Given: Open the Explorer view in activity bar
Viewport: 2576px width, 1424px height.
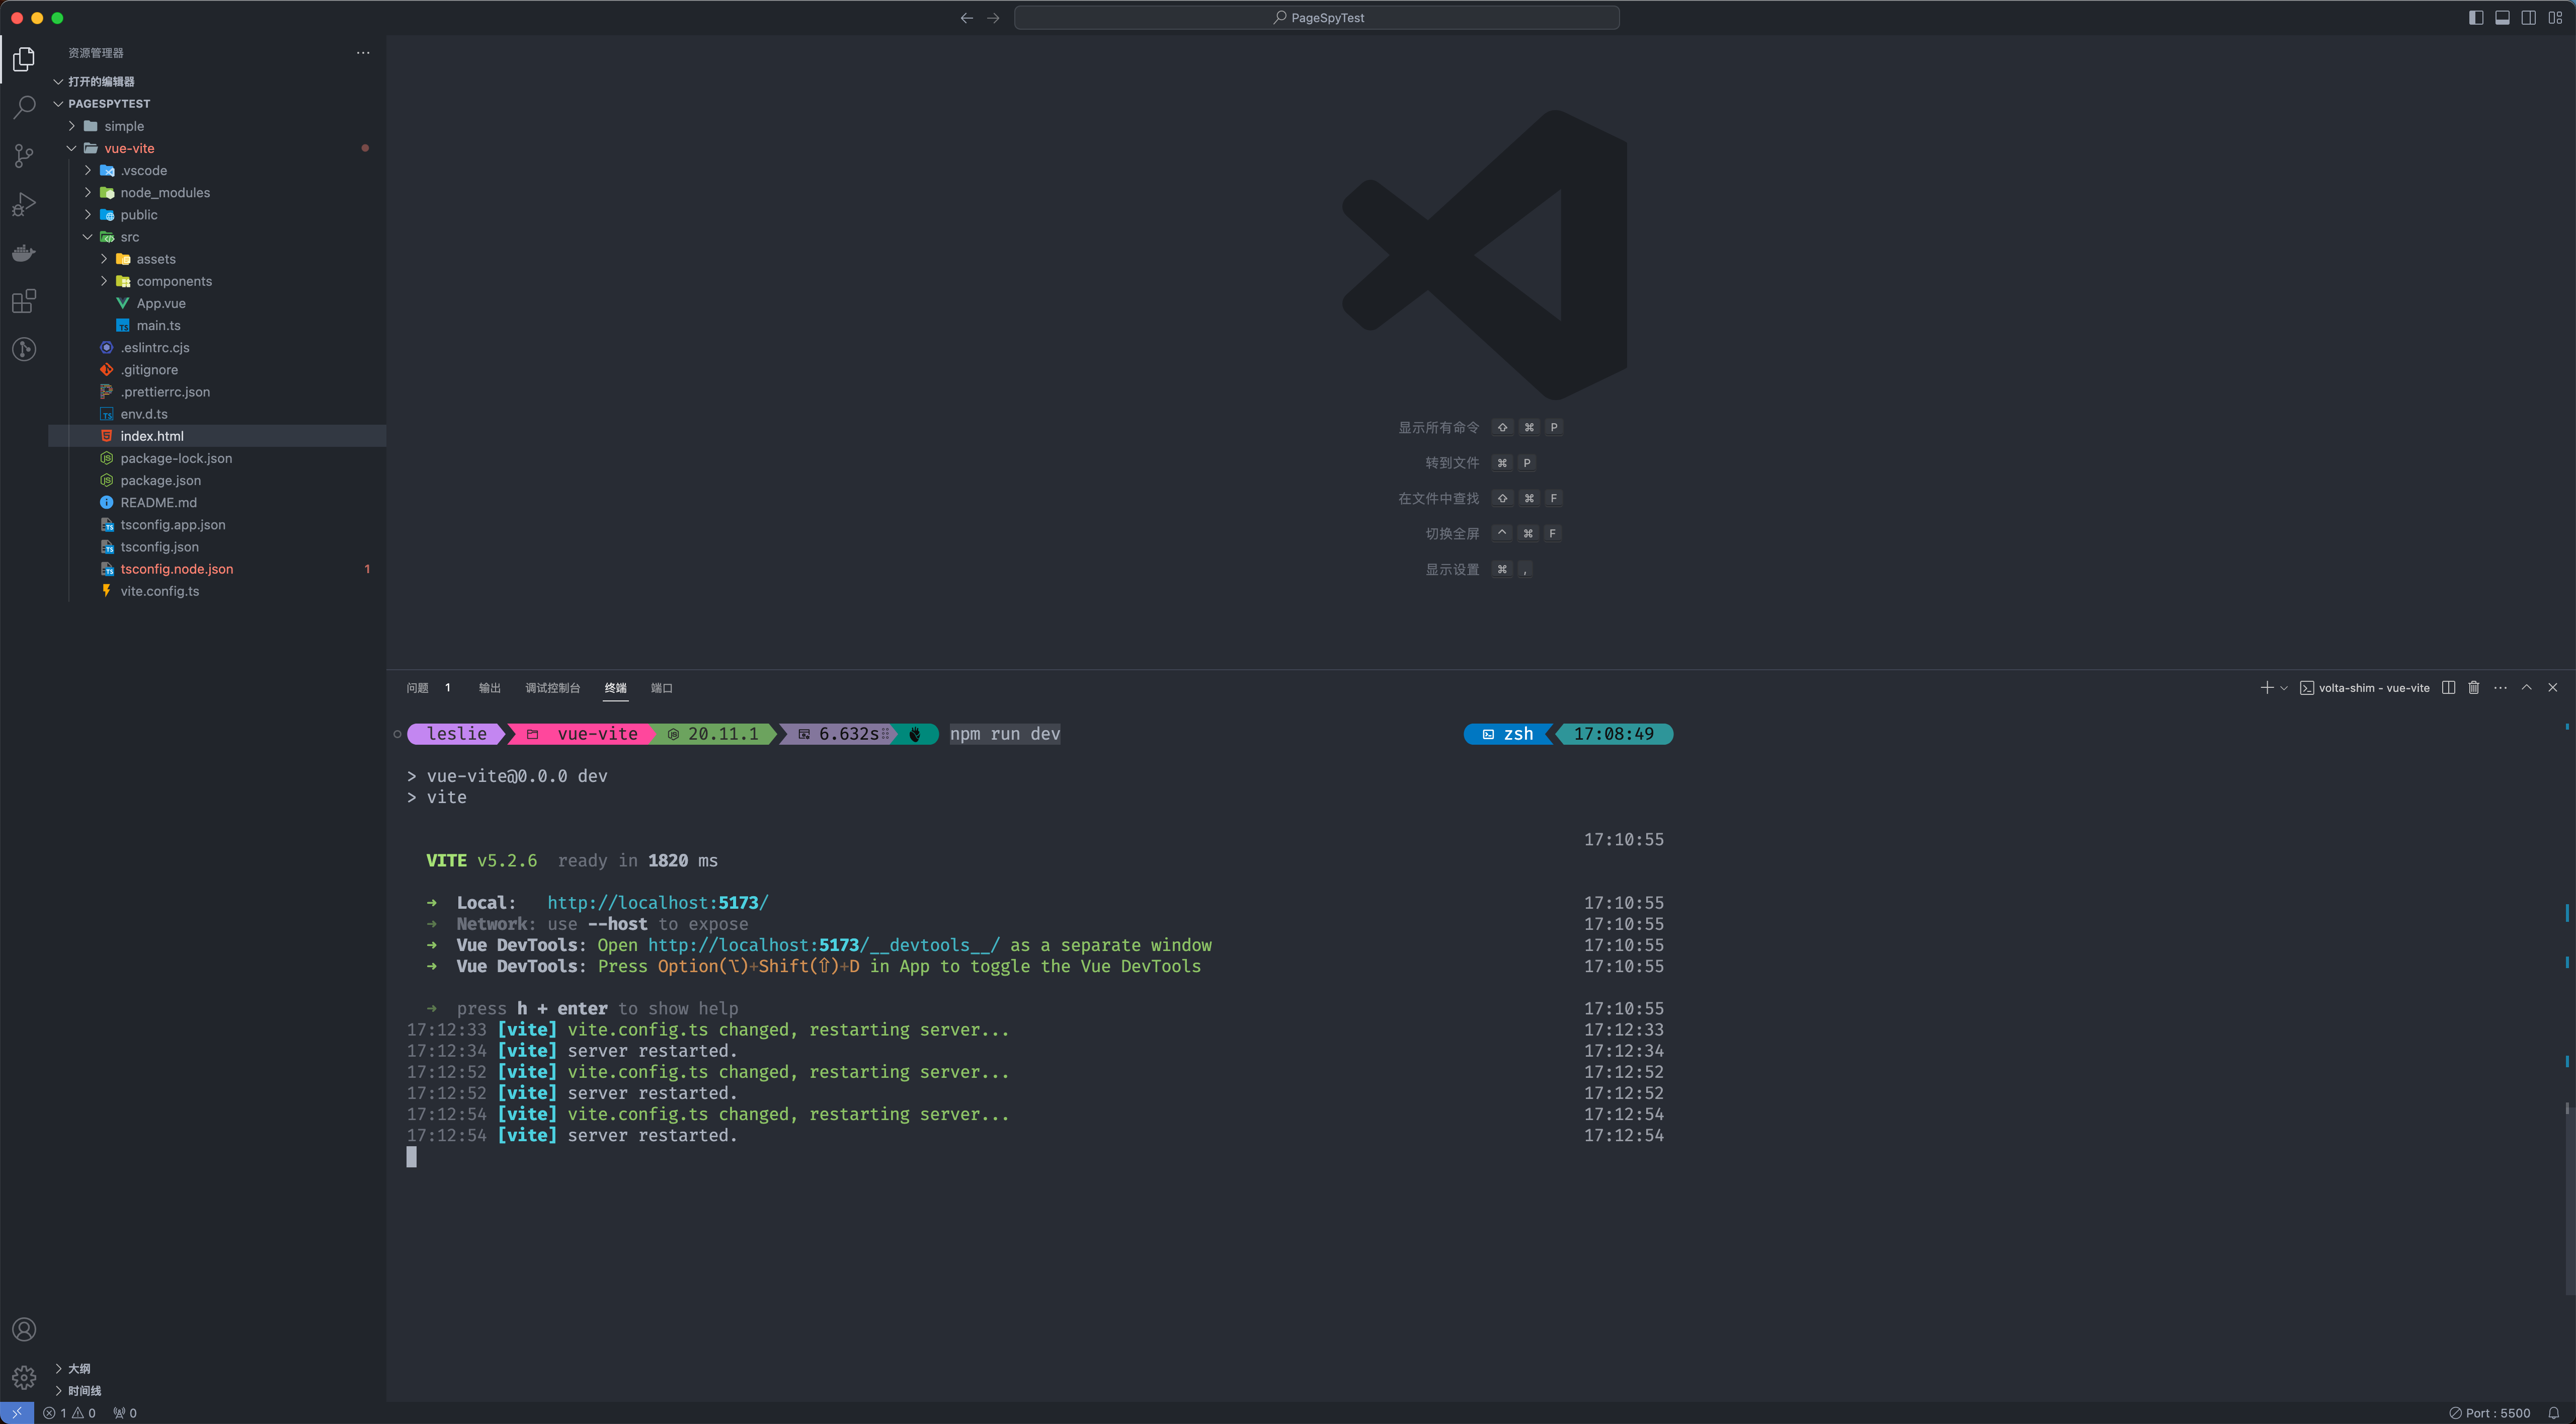Looking at the screenshot, I should click(24, 60).
